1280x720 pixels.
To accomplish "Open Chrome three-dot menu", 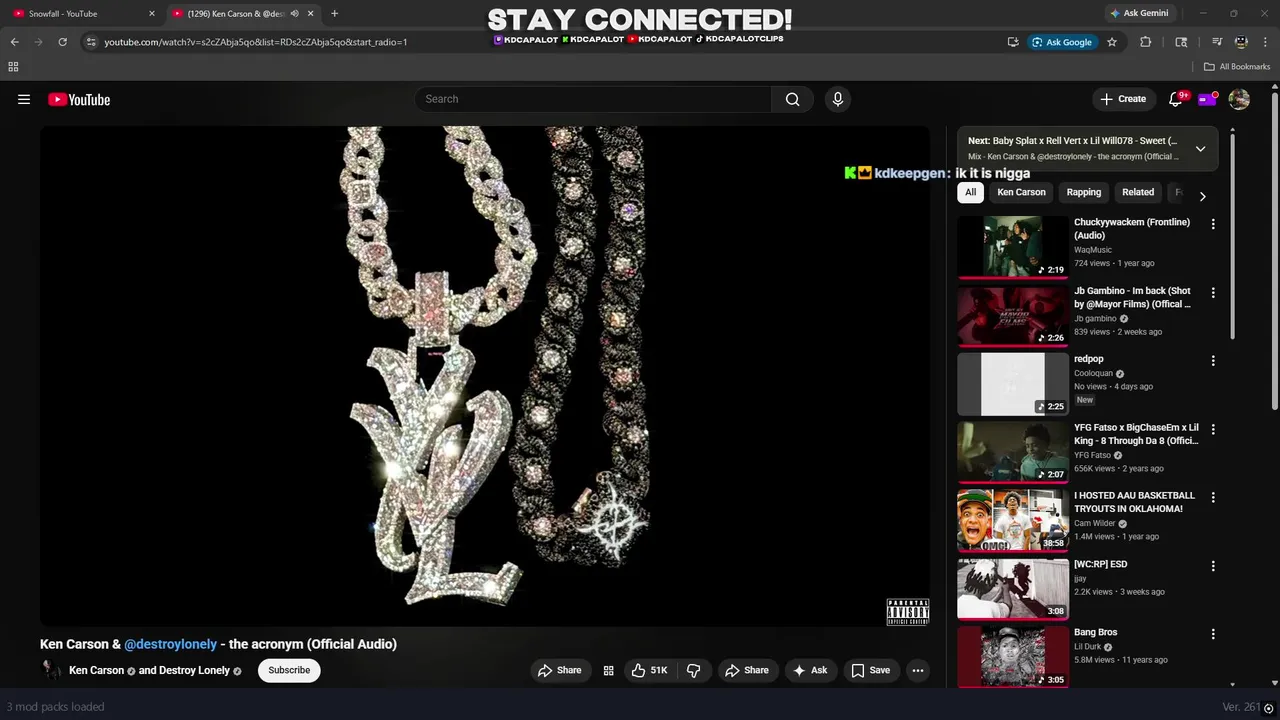I will (x=1265, y=42).
